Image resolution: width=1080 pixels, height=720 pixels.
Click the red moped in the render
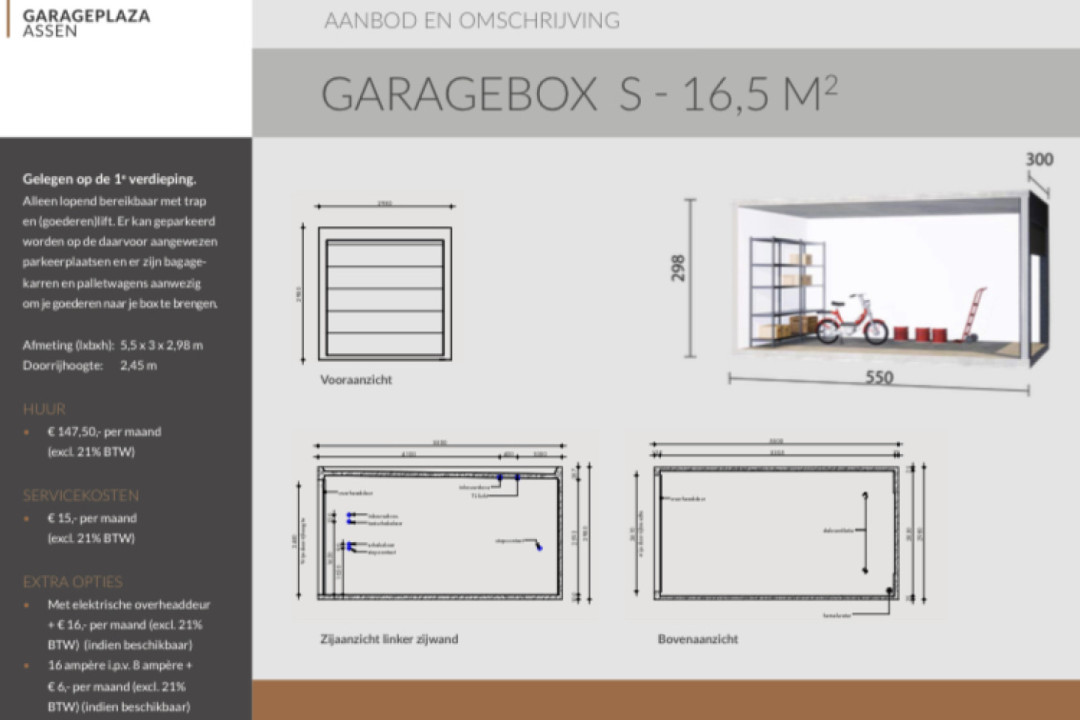click(852, 320)
